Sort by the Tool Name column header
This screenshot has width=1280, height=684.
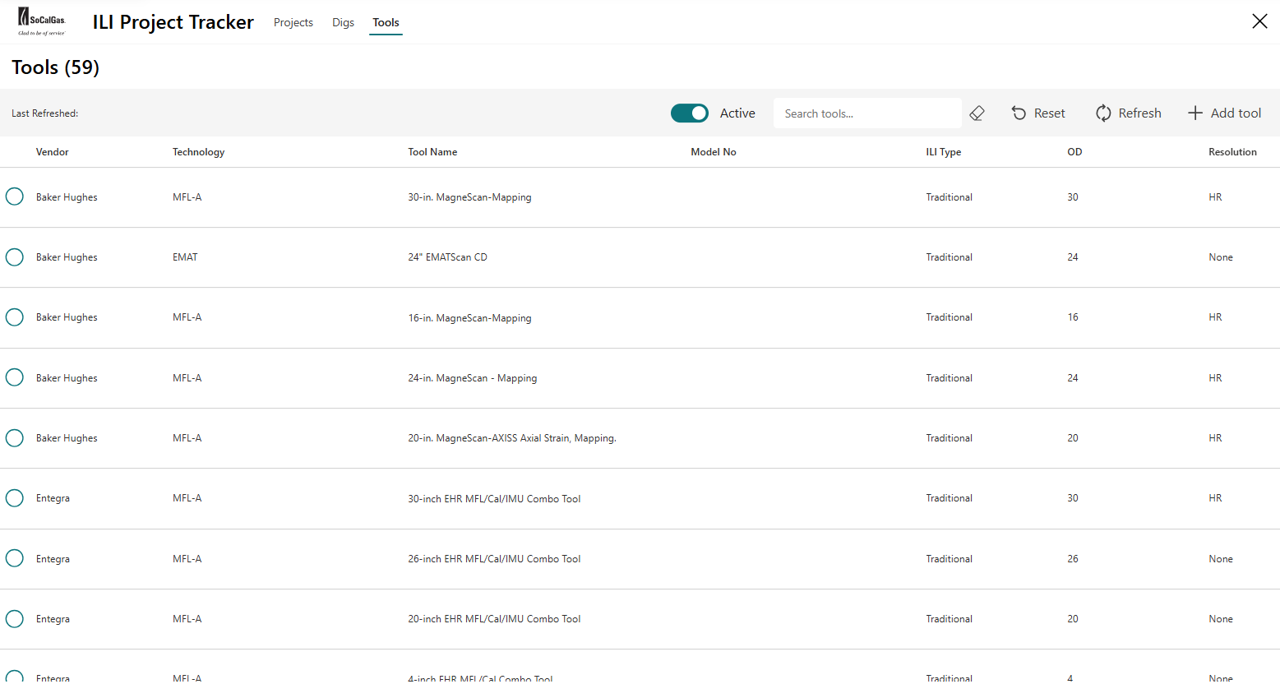(x=432, y=152)
